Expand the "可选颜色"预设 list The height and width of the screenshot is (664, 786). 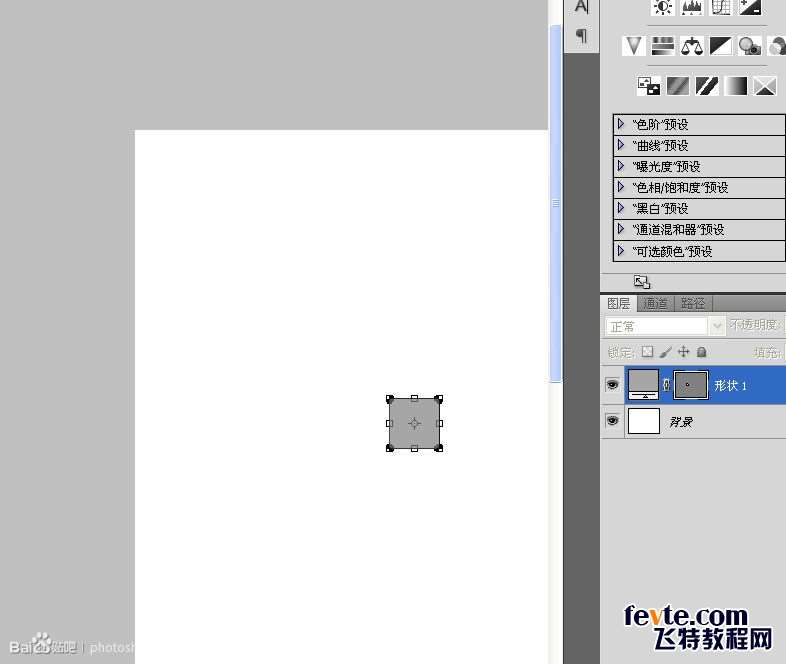pos(621,251)
